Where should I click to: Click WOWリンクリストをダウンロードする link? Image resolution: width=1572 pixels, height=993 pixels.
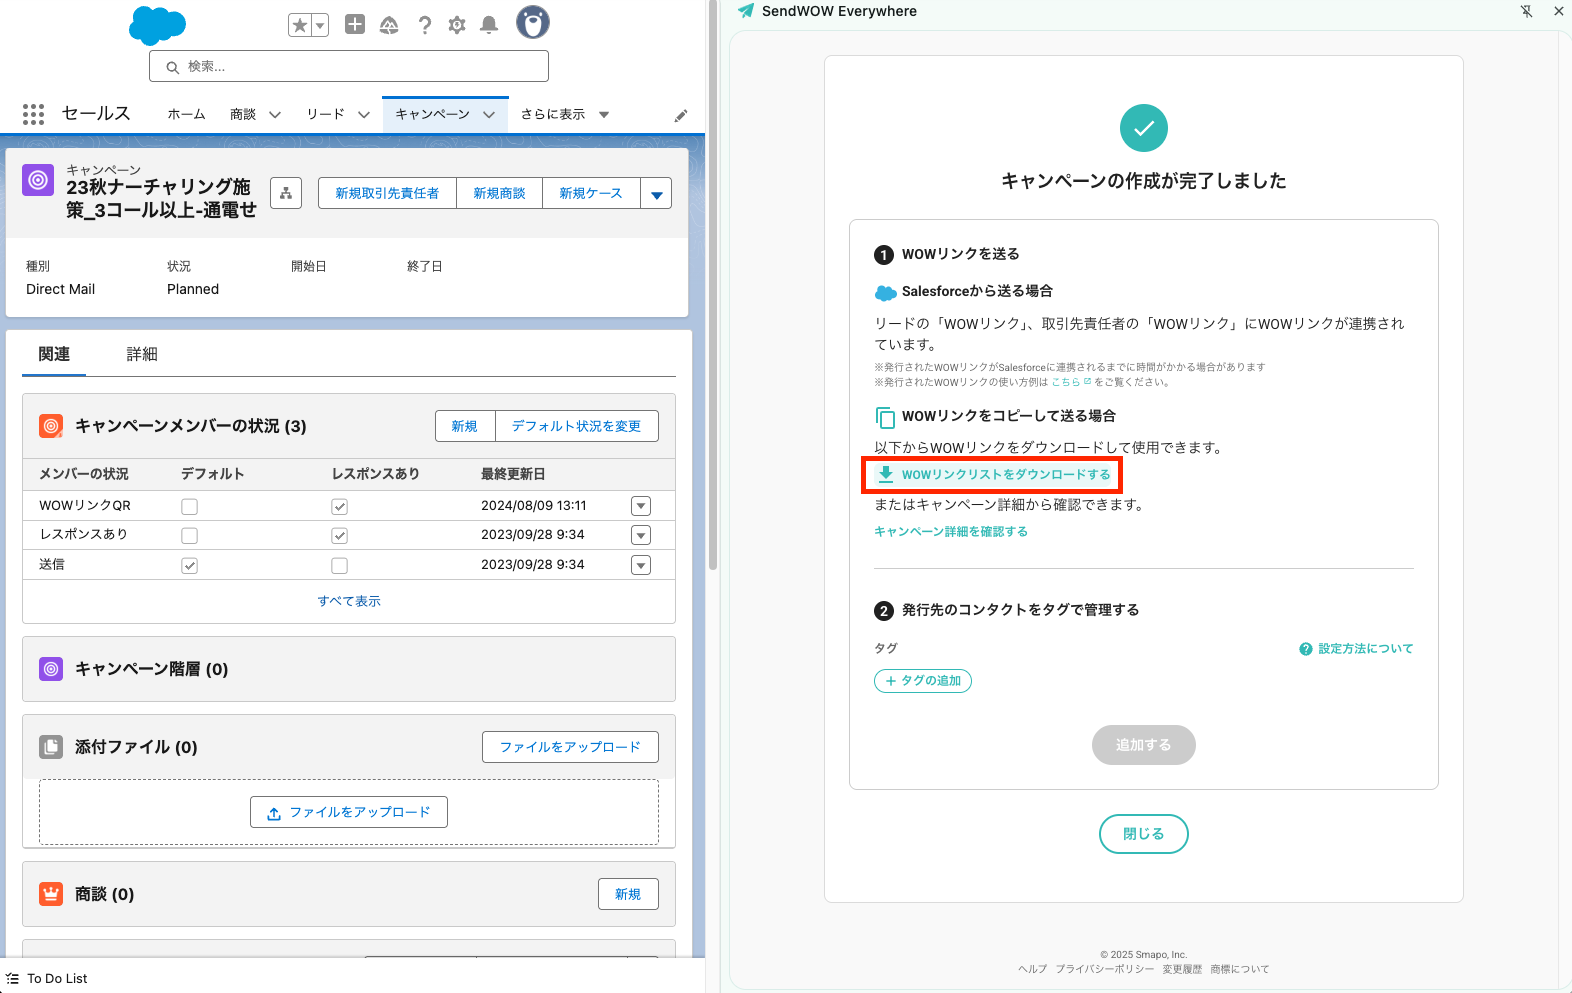click(994, 474)
